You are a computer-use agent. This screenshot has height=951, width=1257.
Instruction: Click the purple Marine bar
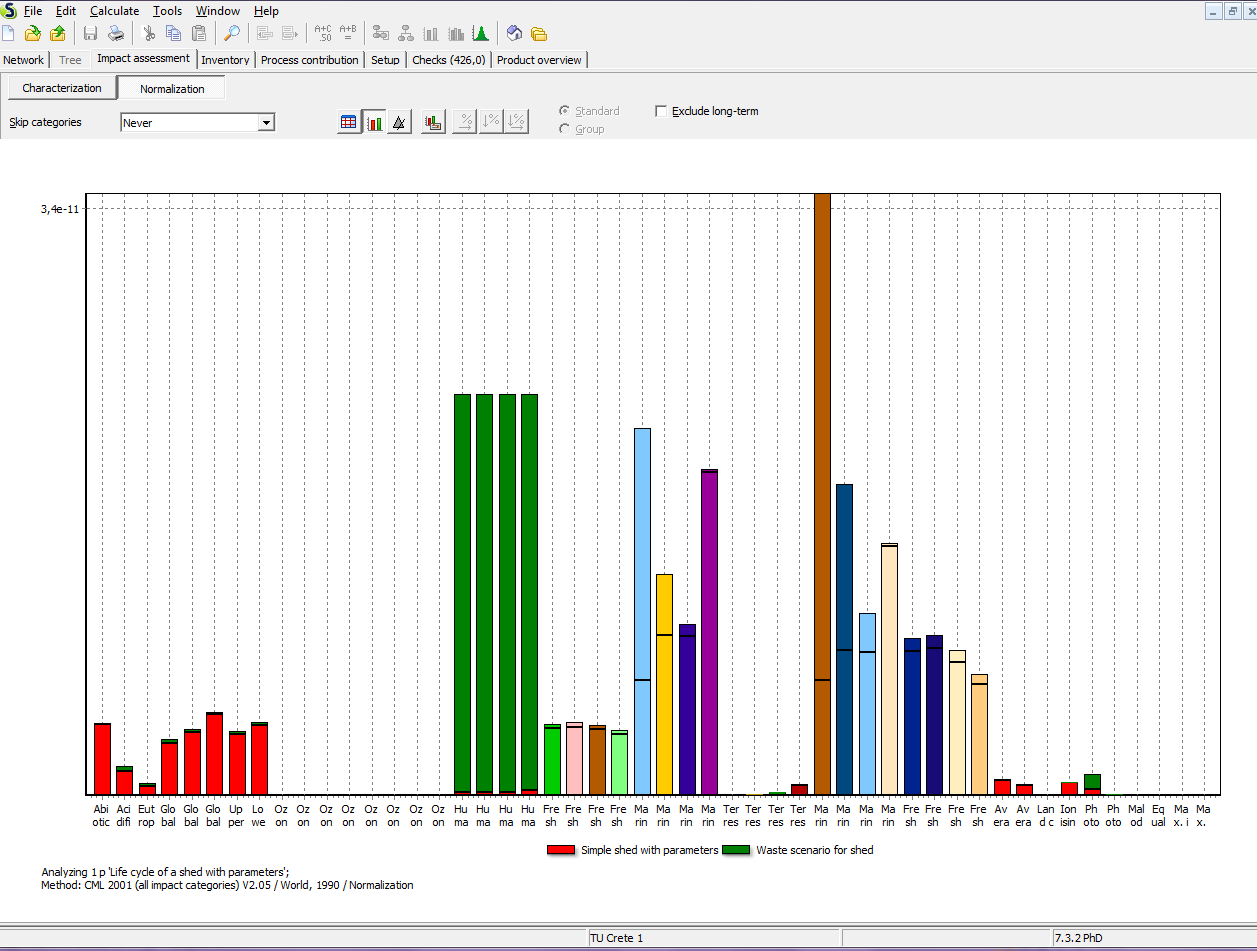click(709, 632)
